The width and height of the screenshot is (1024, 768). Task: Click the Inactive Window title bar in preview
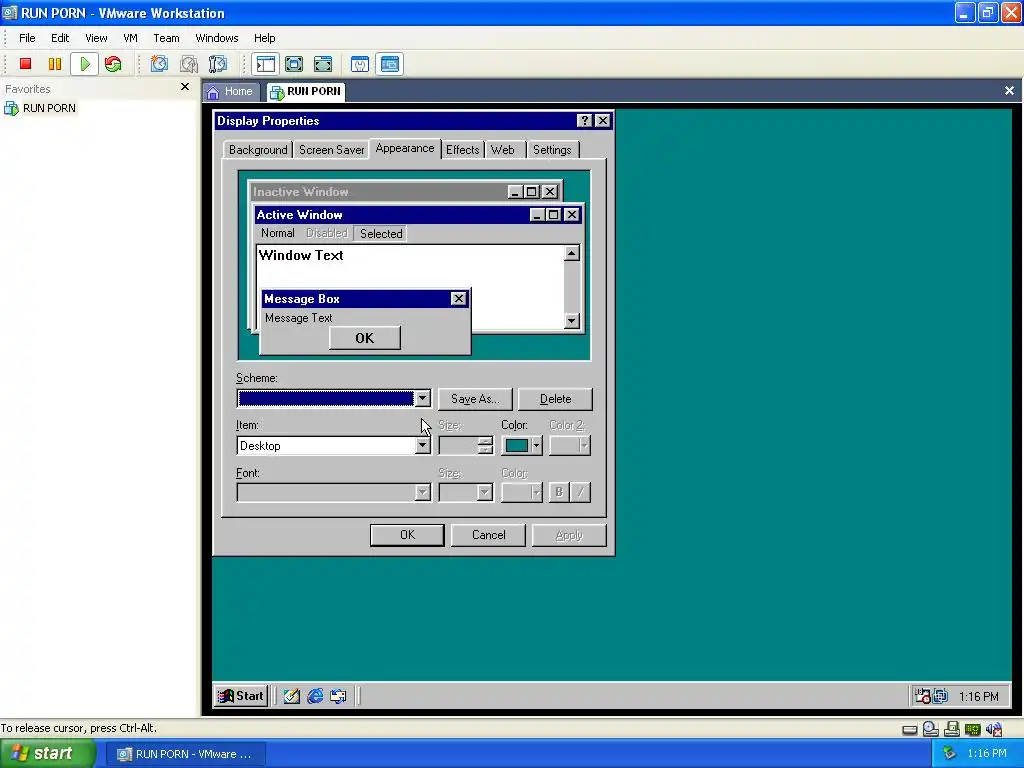point(379,192)
